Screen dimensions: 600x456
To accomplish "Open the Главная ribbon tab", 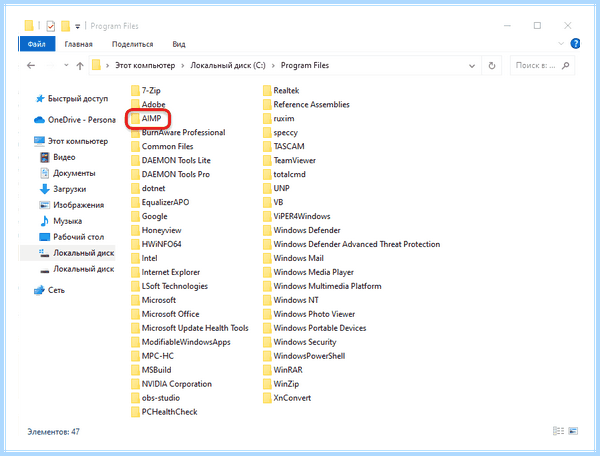I will tap(78, 44).
